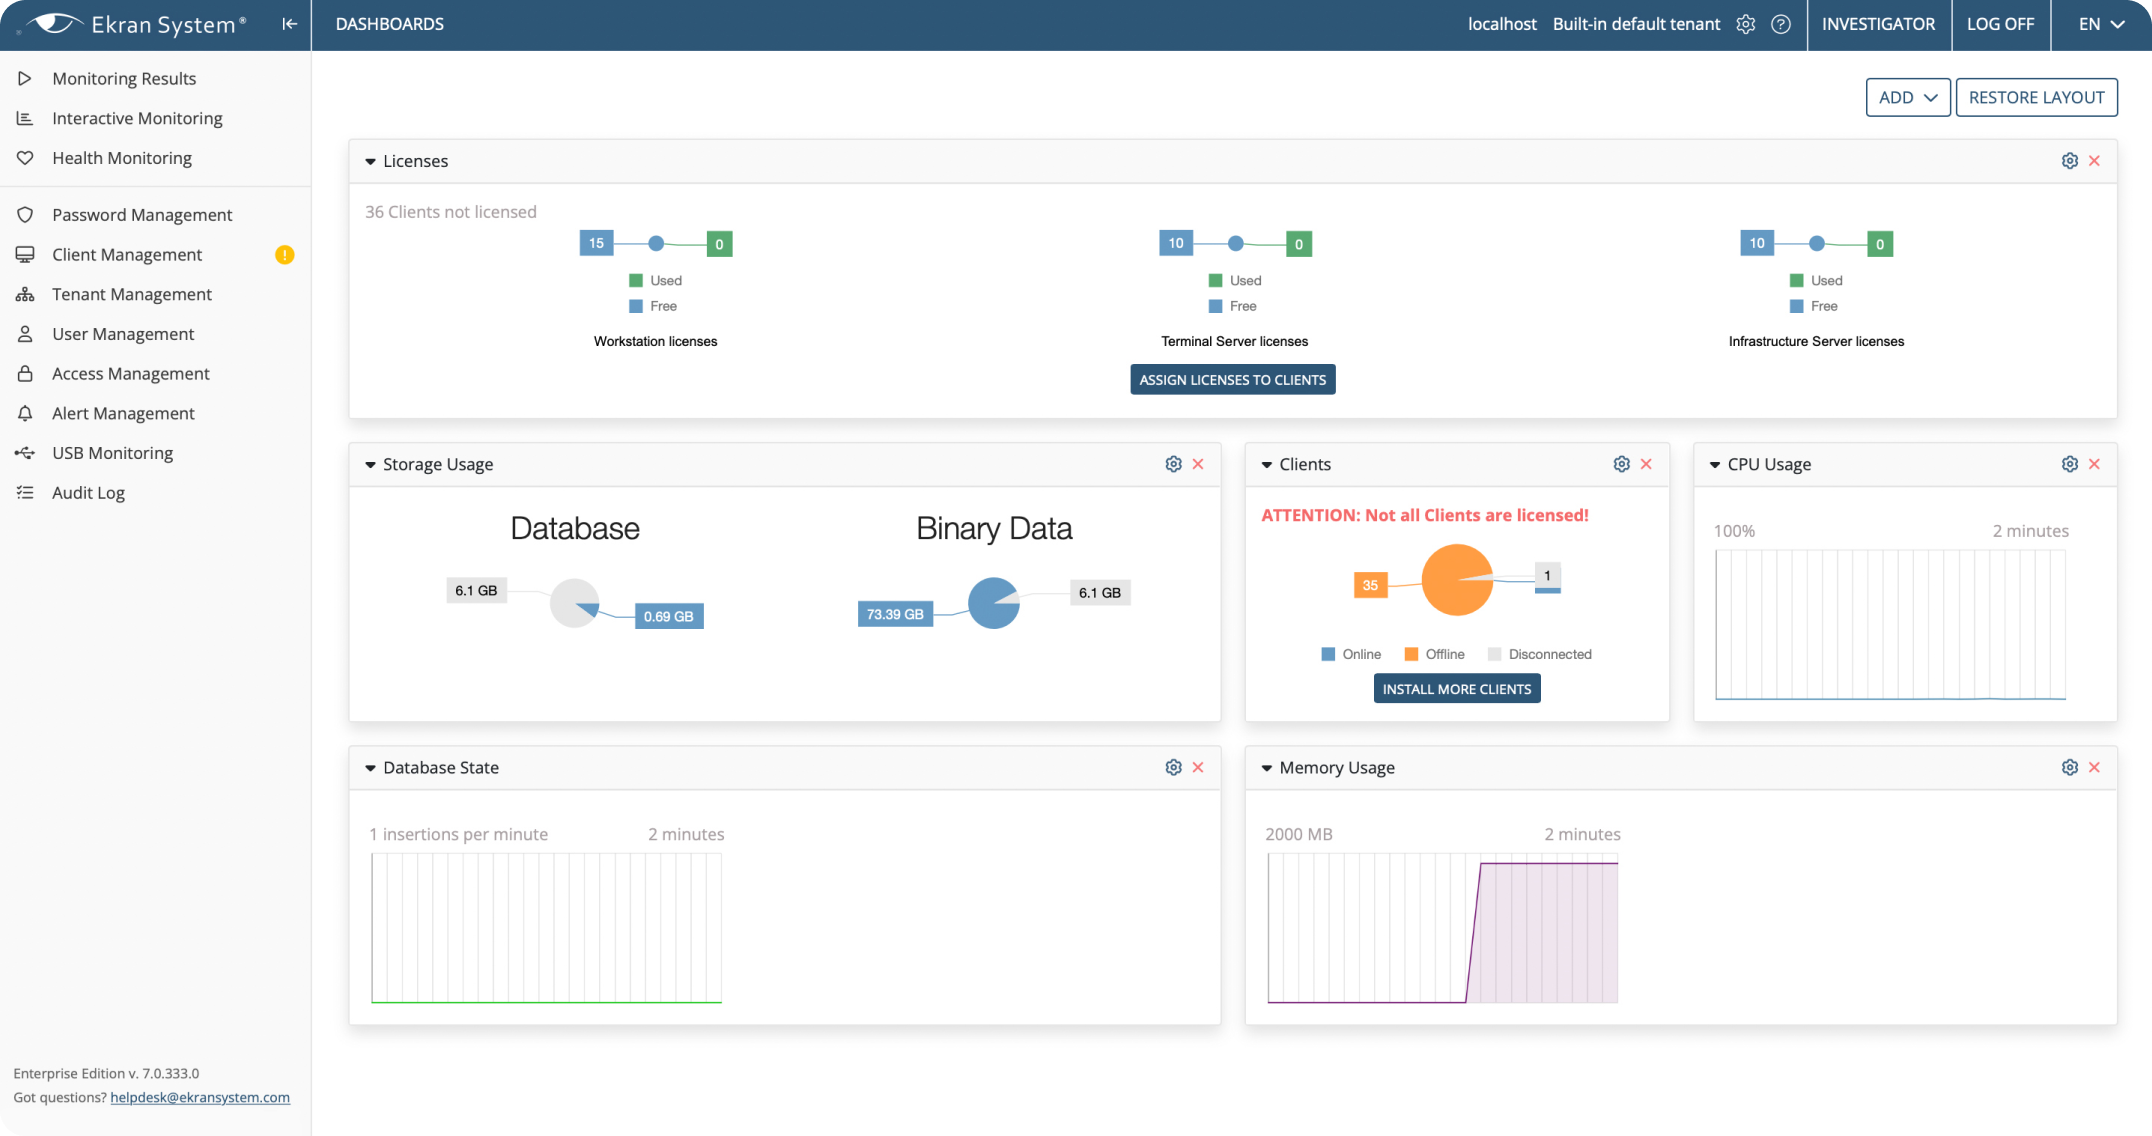Image resolution: width=2152 pixels, height=1136 pixels.
Task: Navigate to Password Management
Action: pos(142,215)
